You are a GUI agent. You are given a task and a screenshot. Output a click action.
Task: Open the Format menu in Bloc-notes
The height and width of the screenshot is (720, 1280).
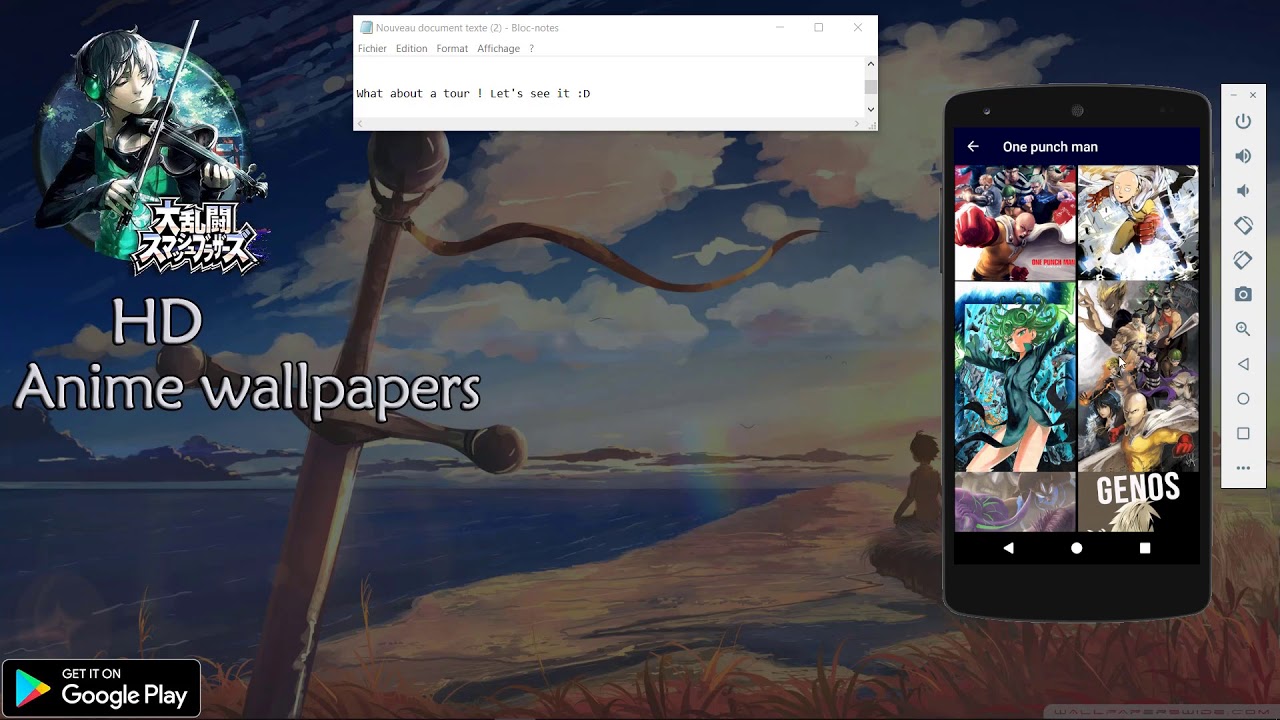click(452, 48)
